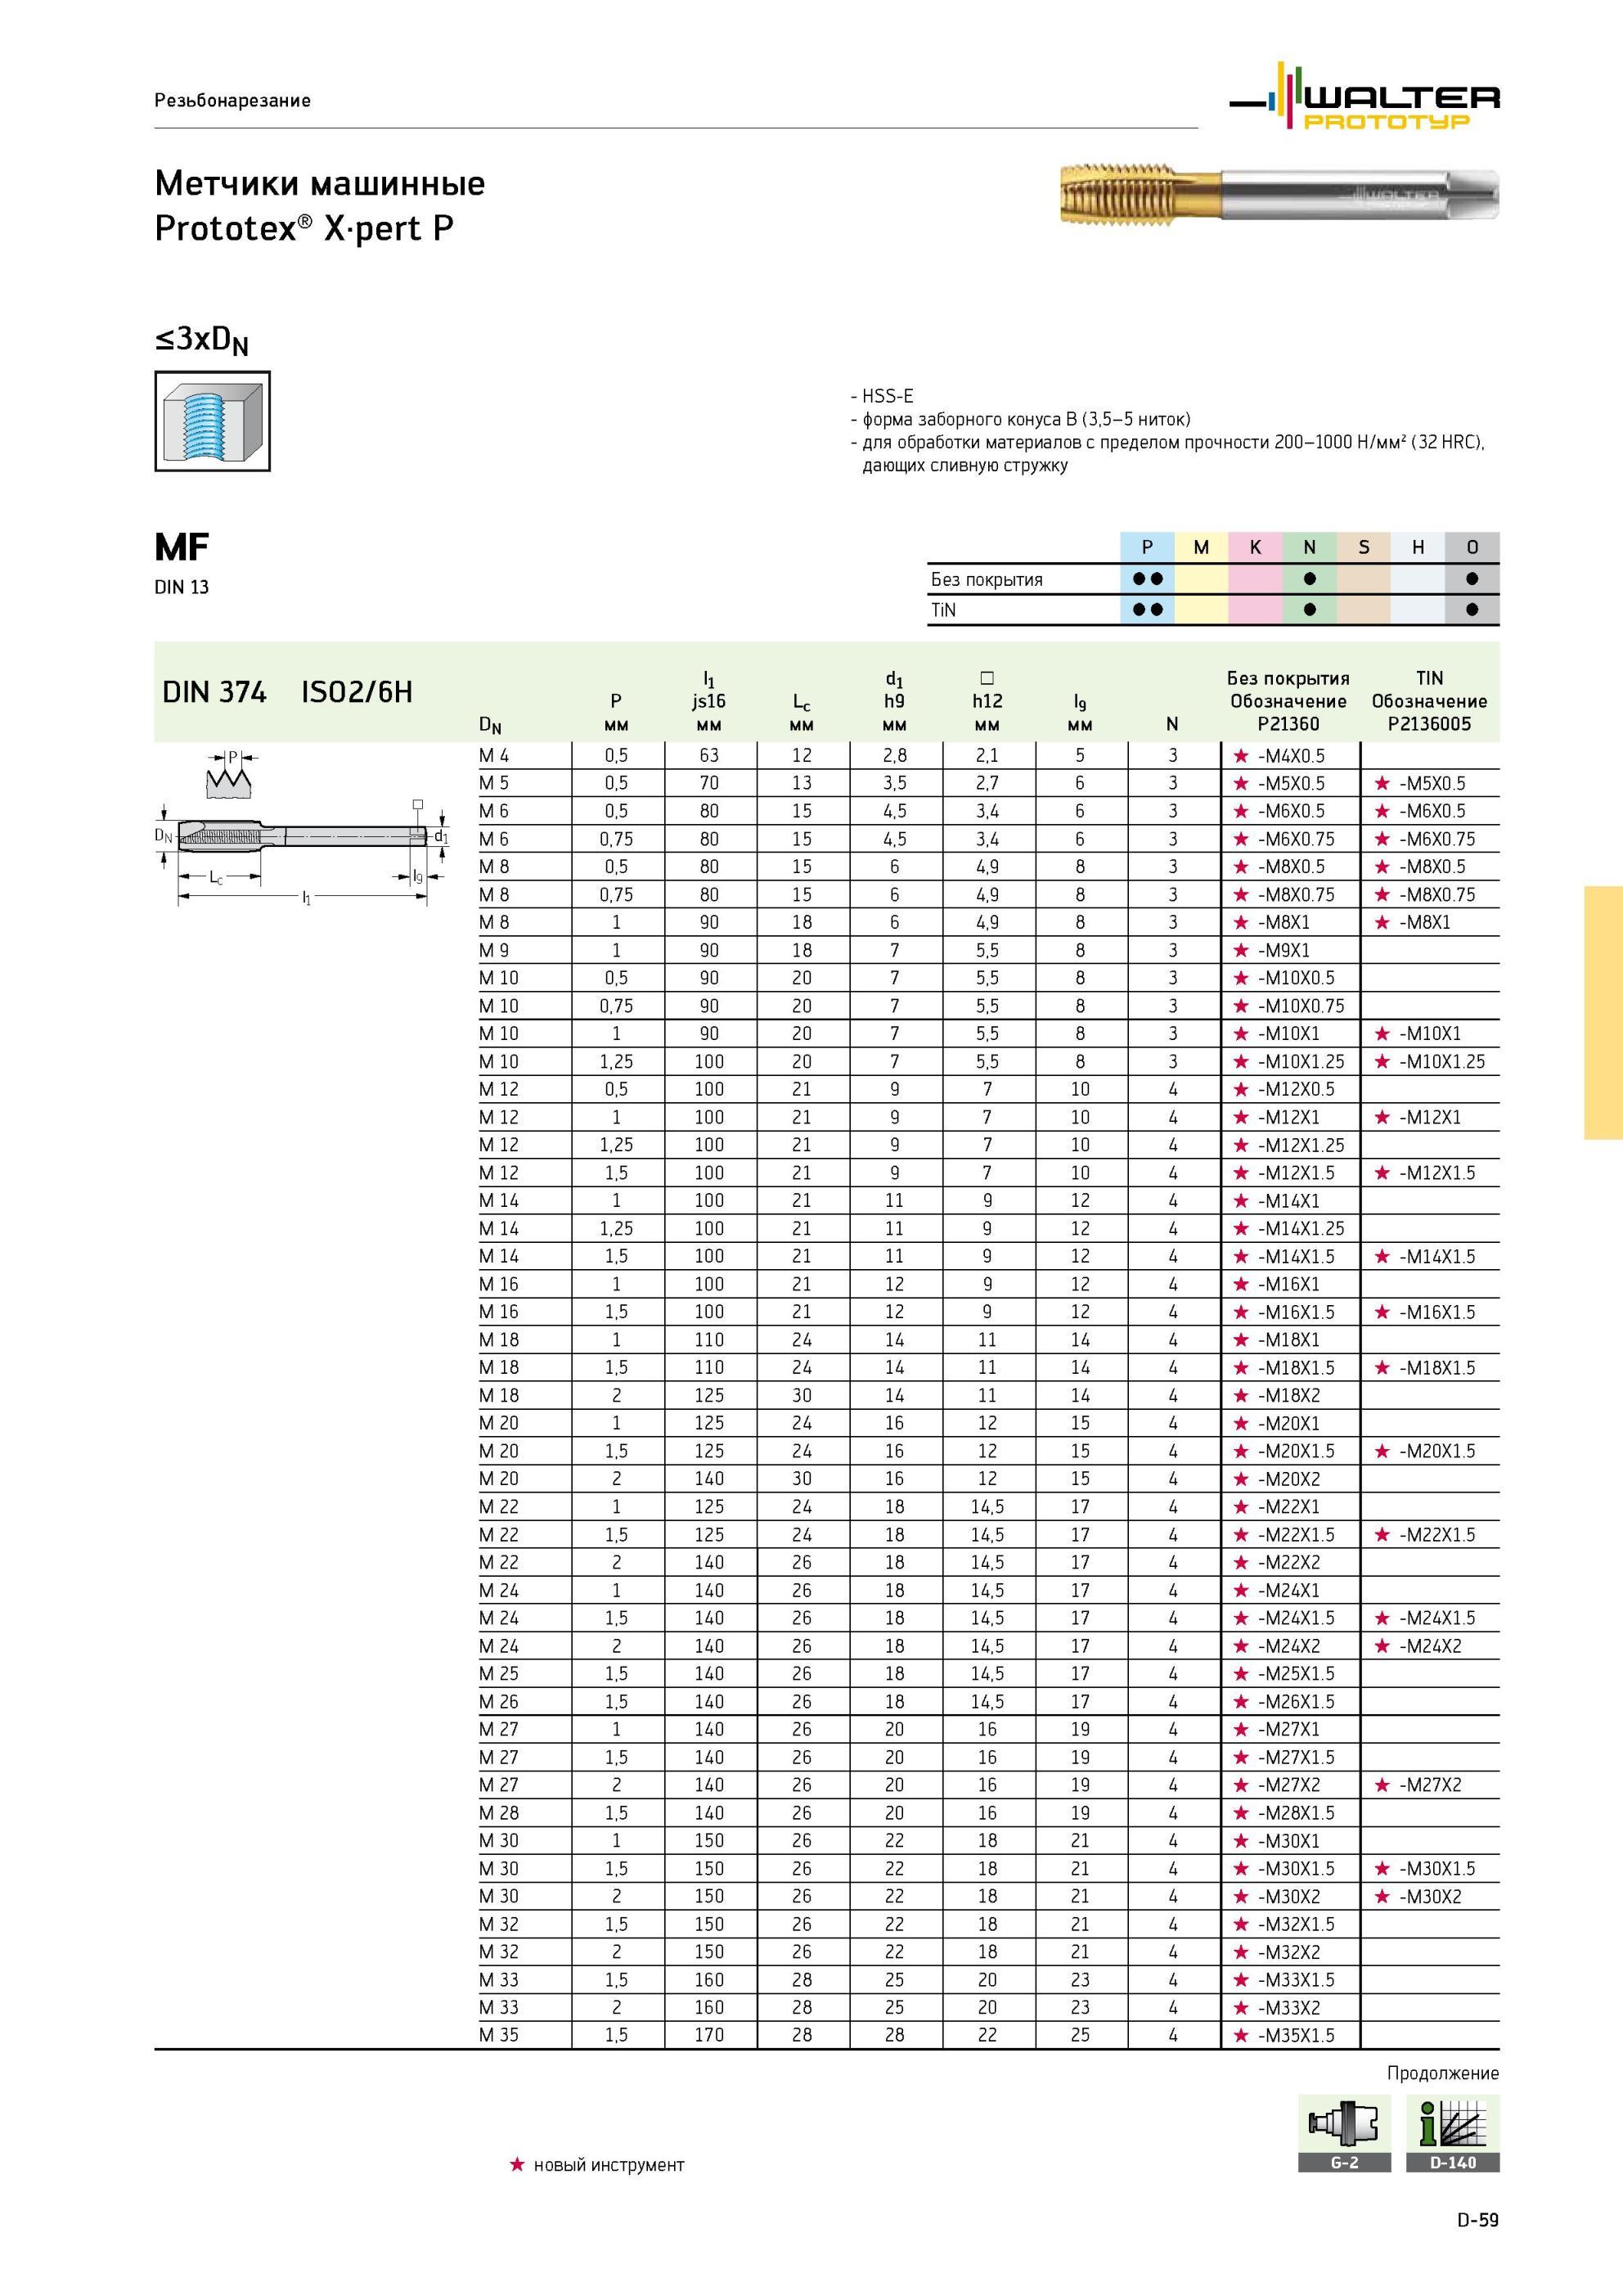The image size is (1623, 2296).
Task: Select the pink K material group cell
Action: (1255, 547)
